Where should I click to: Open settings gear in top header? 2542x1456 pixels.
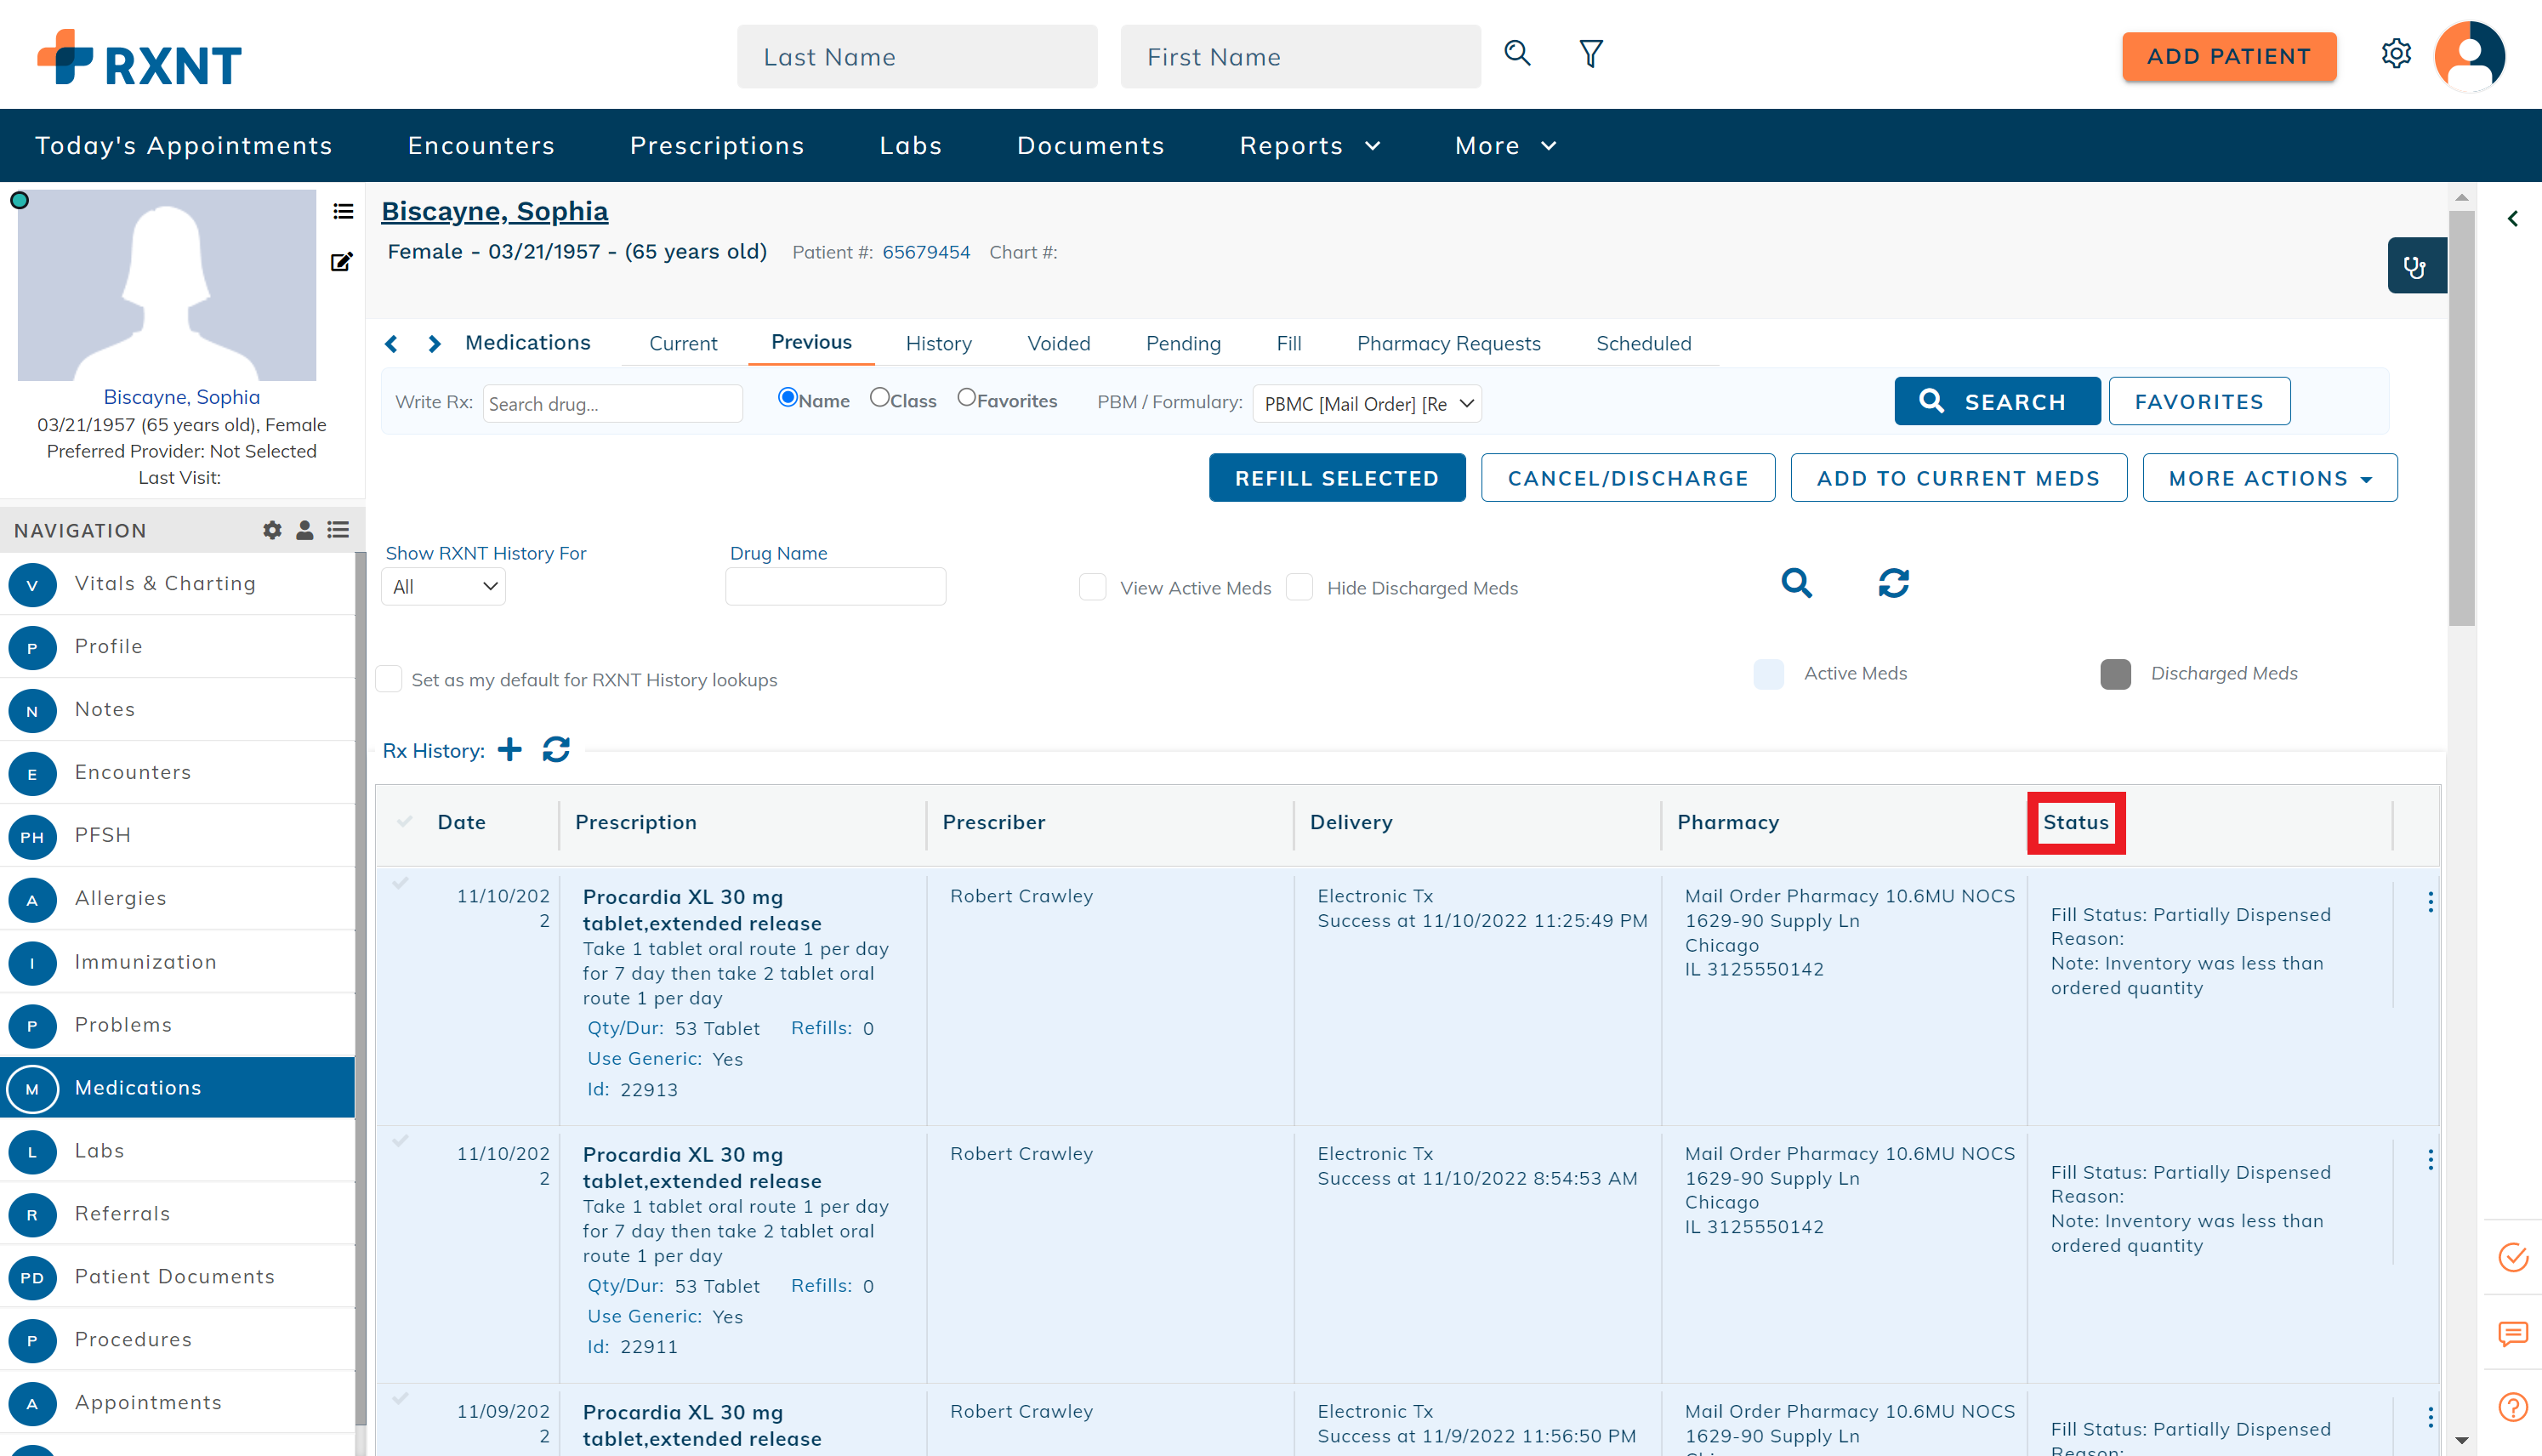click(x=2396, y=54)
